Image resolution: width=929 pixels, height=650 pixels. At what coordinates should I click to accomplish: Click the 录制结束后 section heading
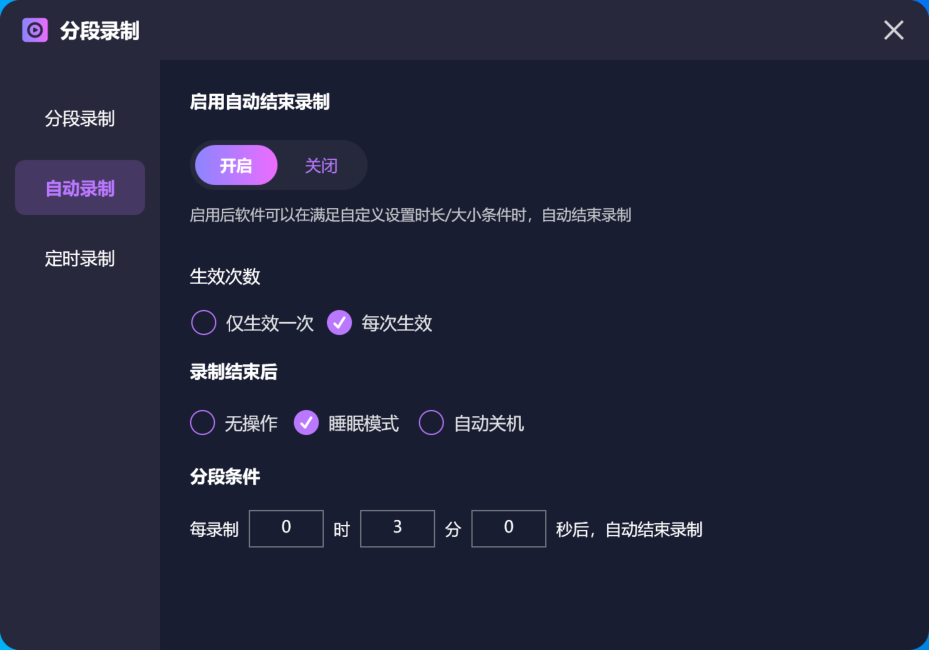pos(235,371)
